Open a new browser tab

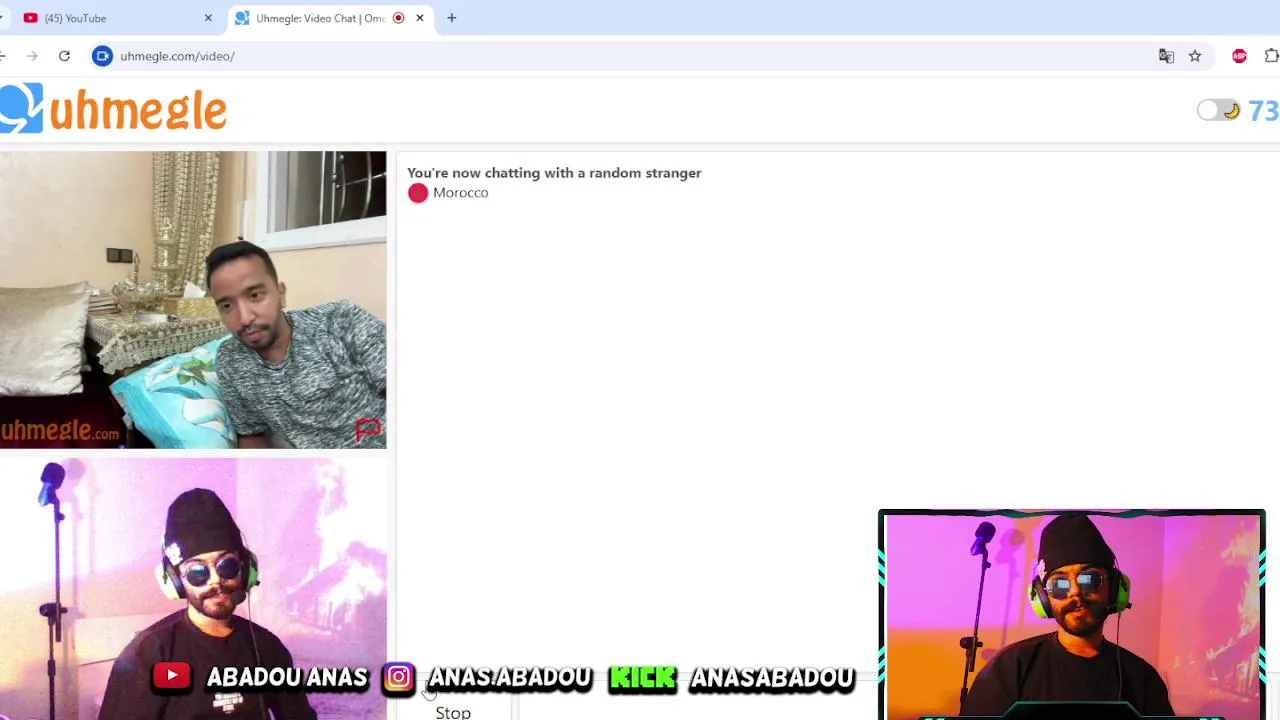451,18
